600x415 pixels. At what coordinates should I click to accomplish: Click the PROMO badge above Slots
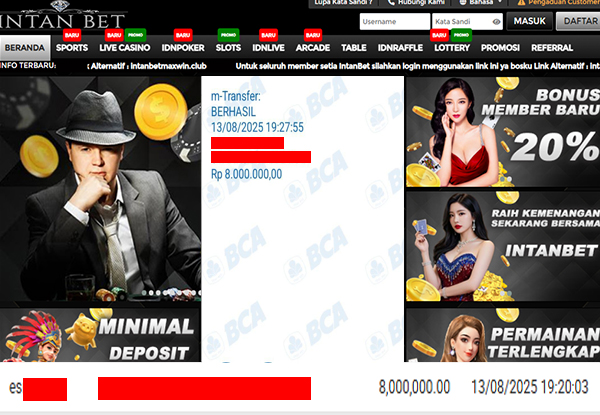pyautogui.click(x=228, y=35)
